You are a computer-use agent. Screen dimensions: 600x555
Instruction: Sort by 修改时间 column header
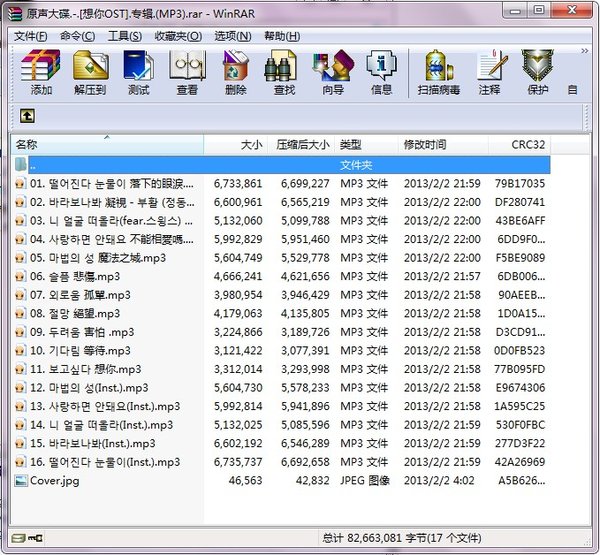[443, 145]
